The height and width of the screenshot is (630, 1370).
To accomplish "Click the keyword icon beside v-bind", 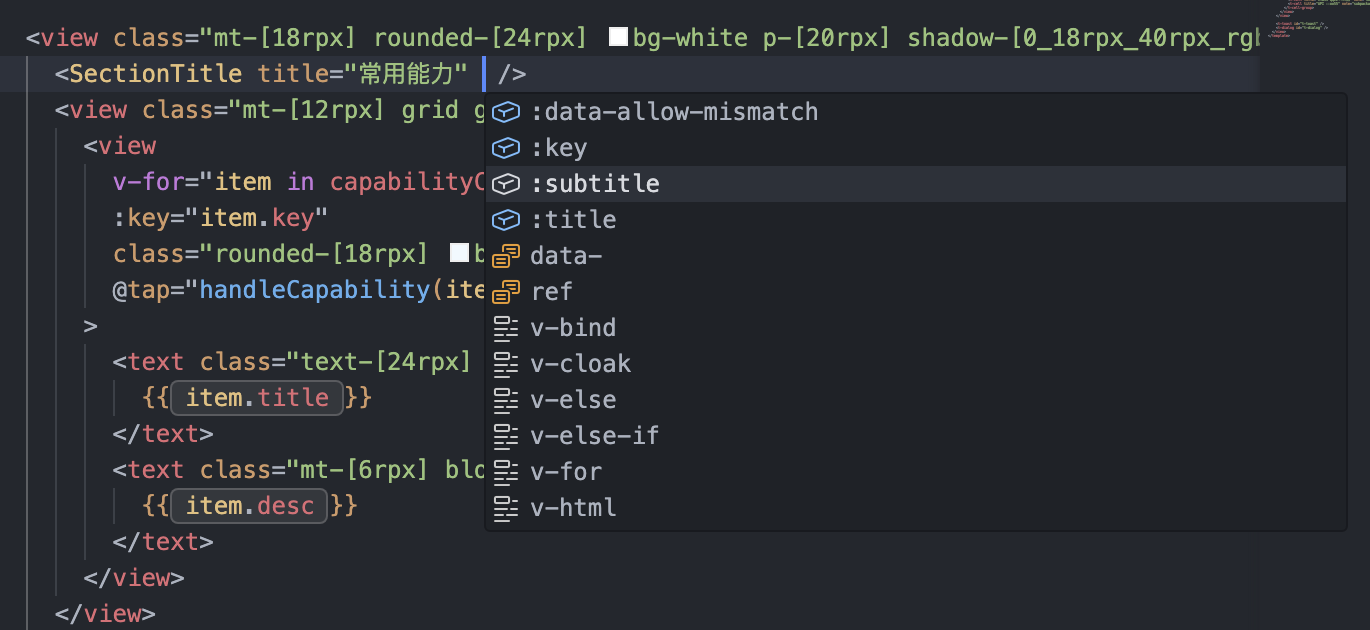I will 507,328.
